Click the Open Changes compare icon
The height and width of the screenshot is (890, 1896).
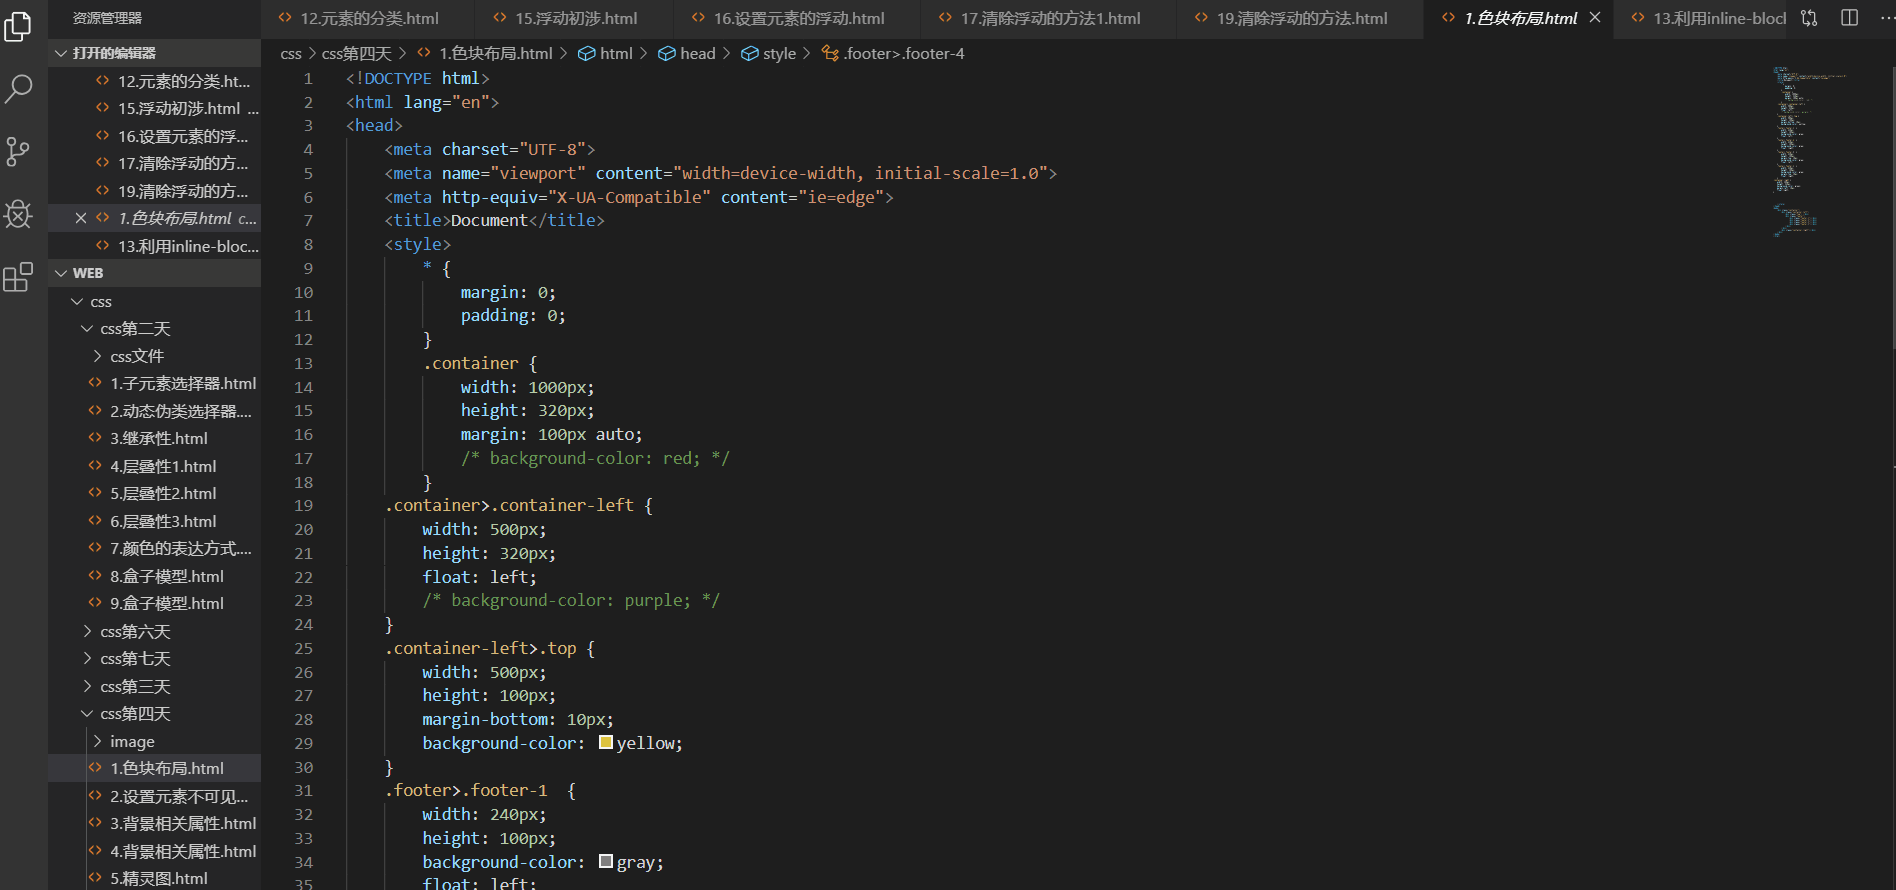(1809, 18)
